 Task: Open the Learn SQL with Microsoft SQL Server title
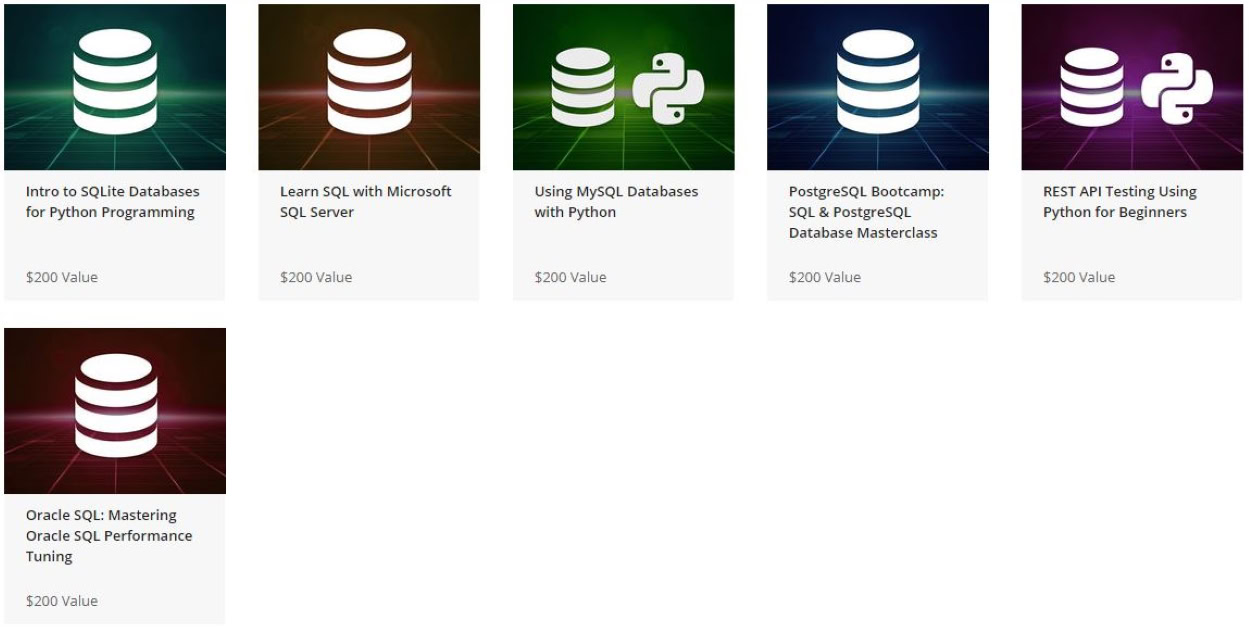(365, 202)
